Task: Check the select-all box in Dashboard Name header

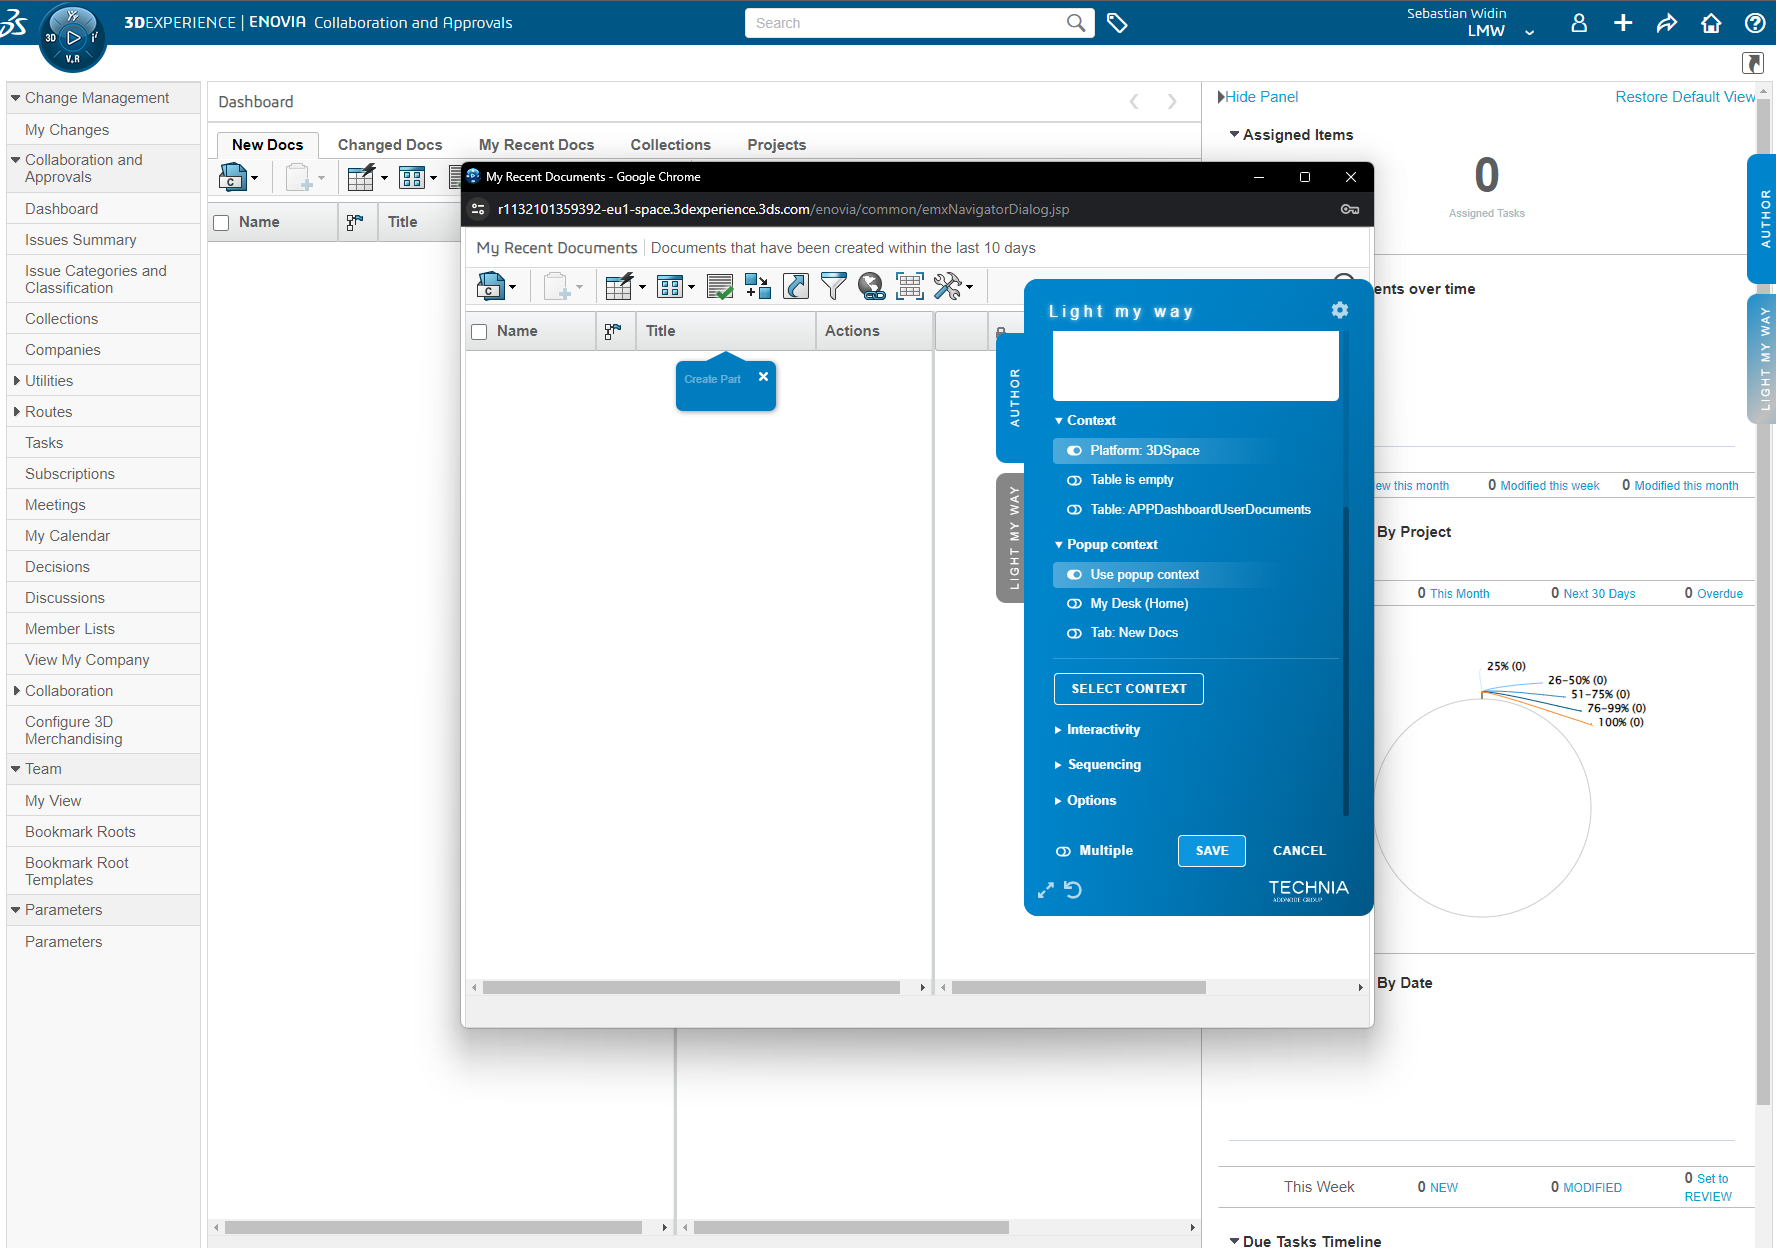Action: 221,223
